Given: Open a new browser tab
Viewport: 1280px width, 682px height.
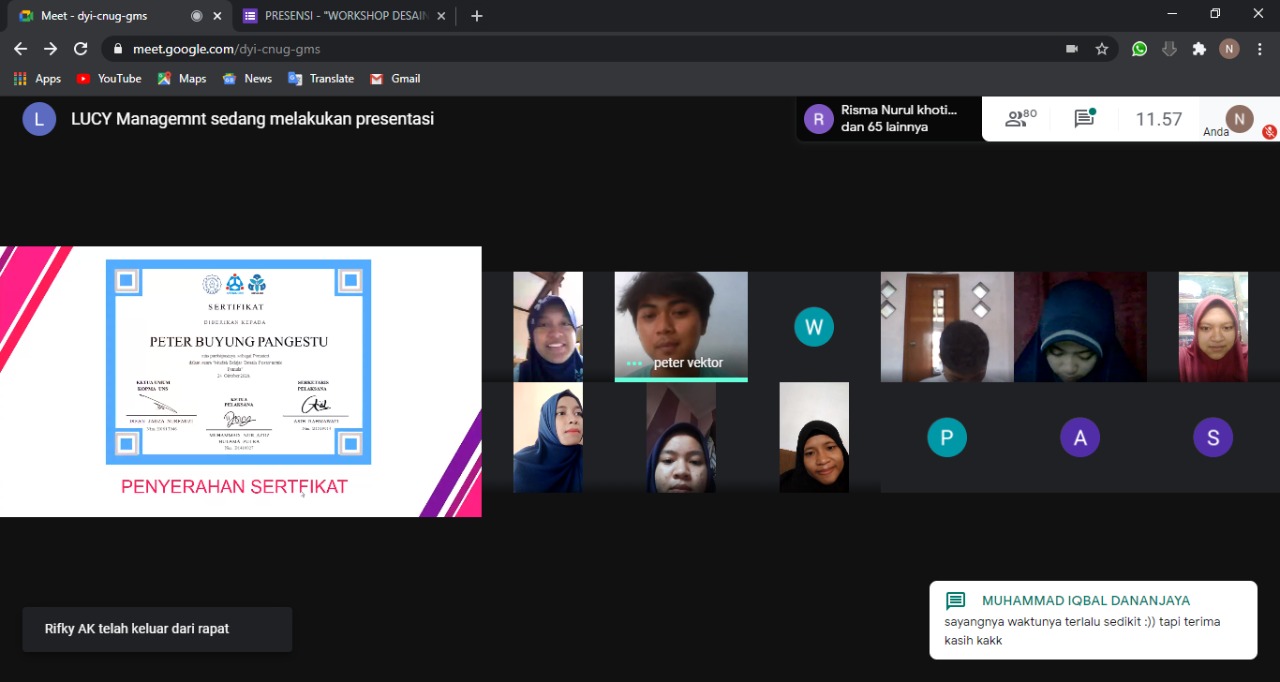Looking at the screenshot, I should coord(477,16).
